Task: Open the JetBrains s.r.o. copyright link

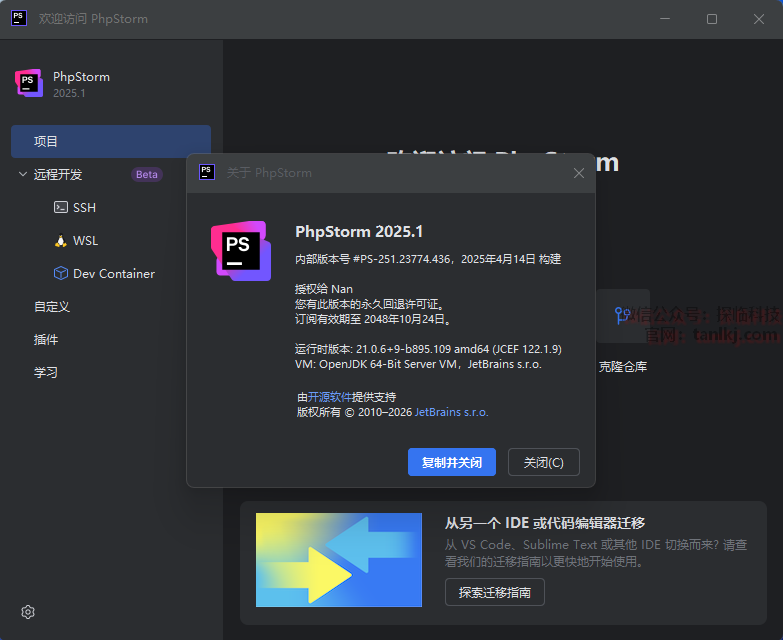Action: click(x=451, y=412)
